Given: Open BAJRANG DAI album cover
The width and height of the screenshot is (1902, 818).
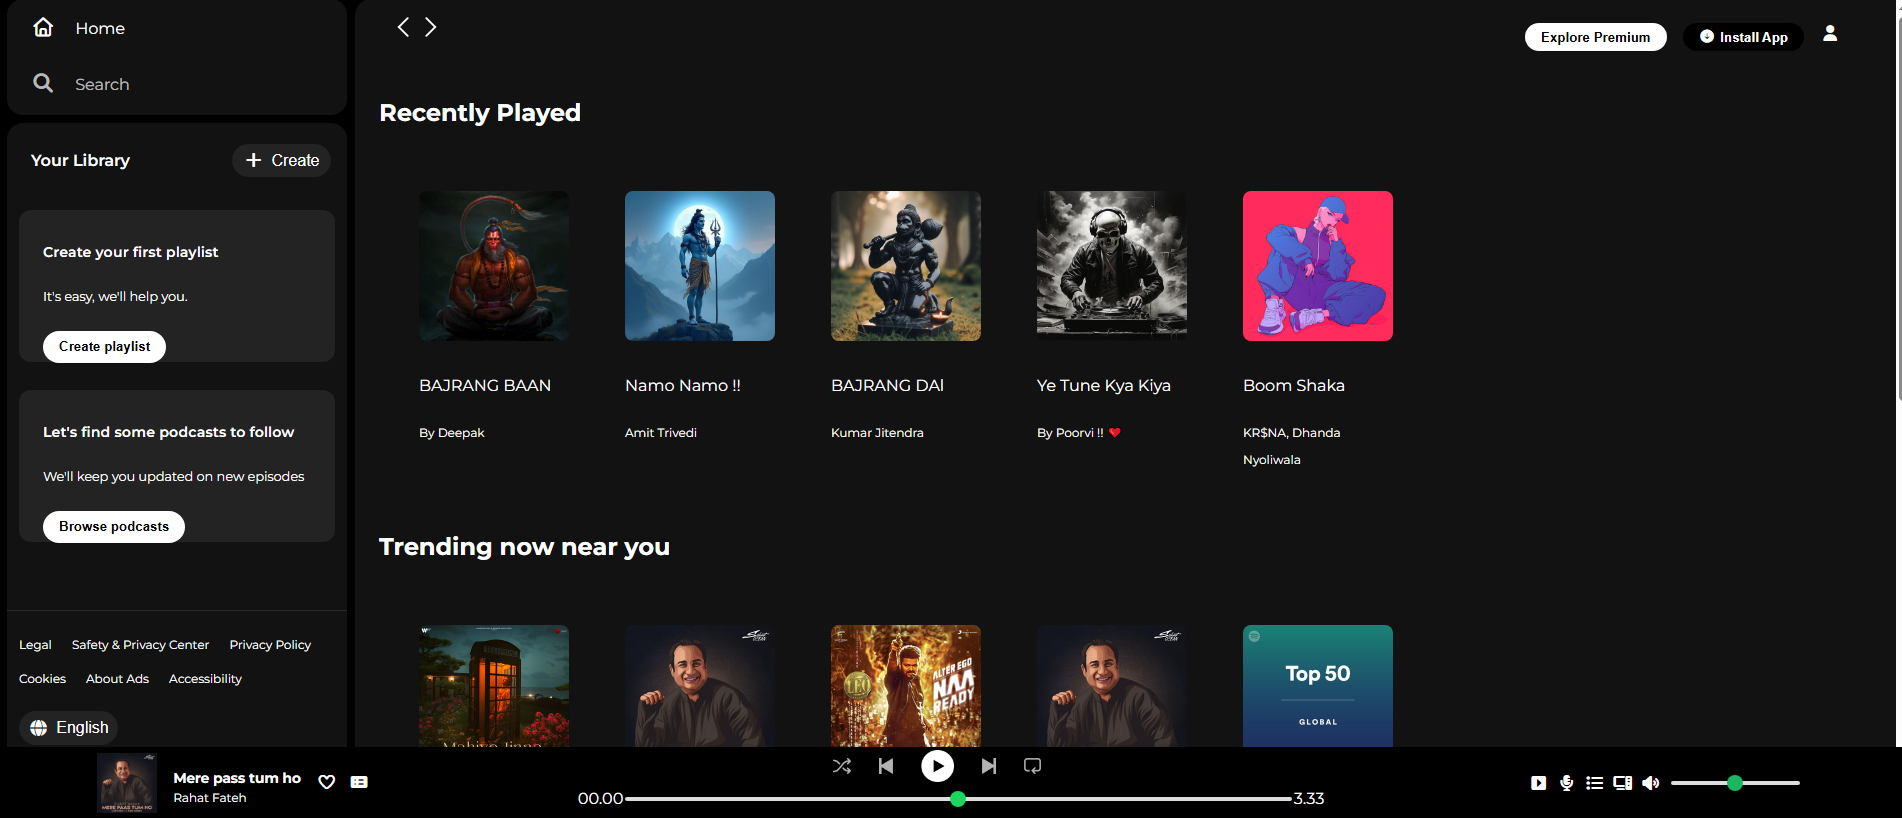Looking at the screenshot, I should click(906, 266).
